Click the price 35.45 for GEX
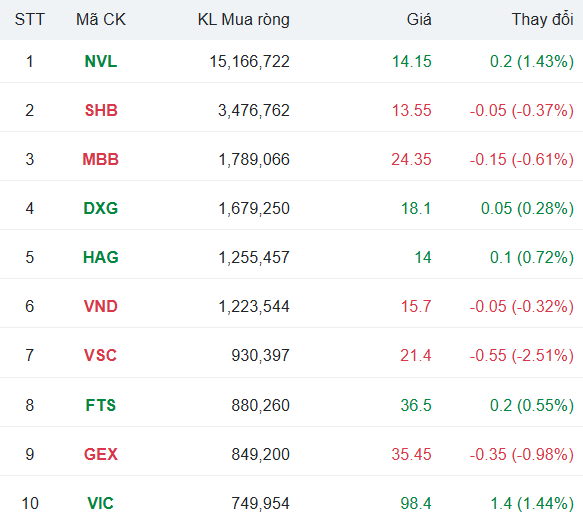The width and height of the screenshot is (583, 521). (x=412, y=454)
